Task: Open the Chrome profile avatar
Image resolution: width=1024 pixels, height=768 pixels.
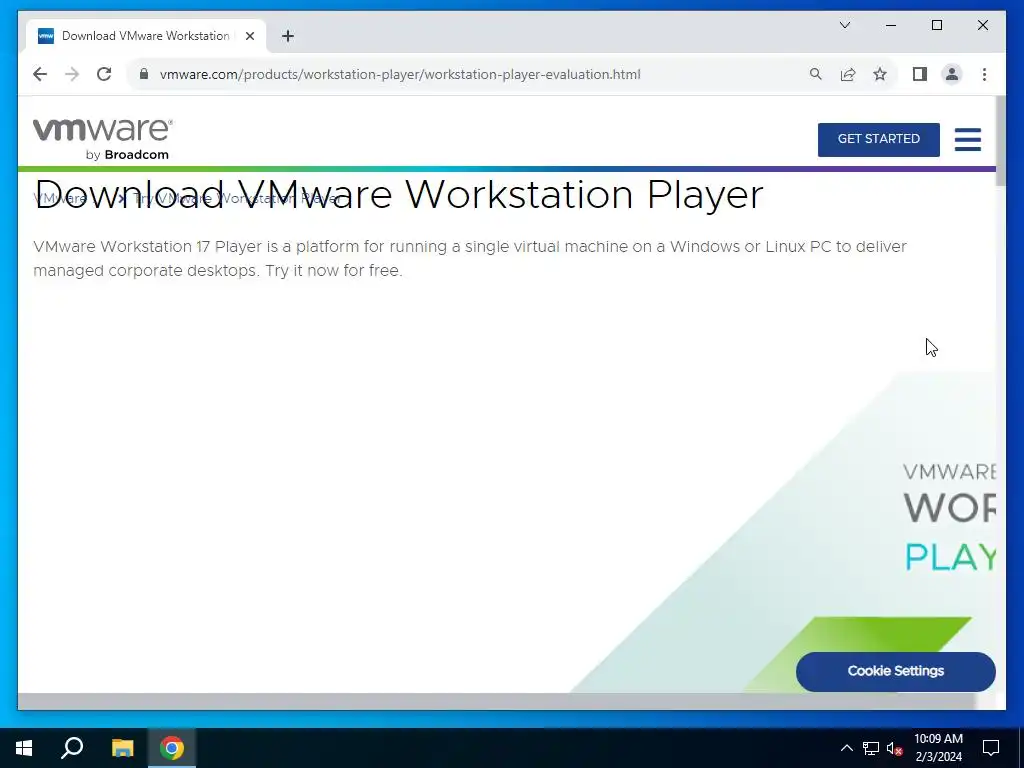Action: [x=952, y=74]
